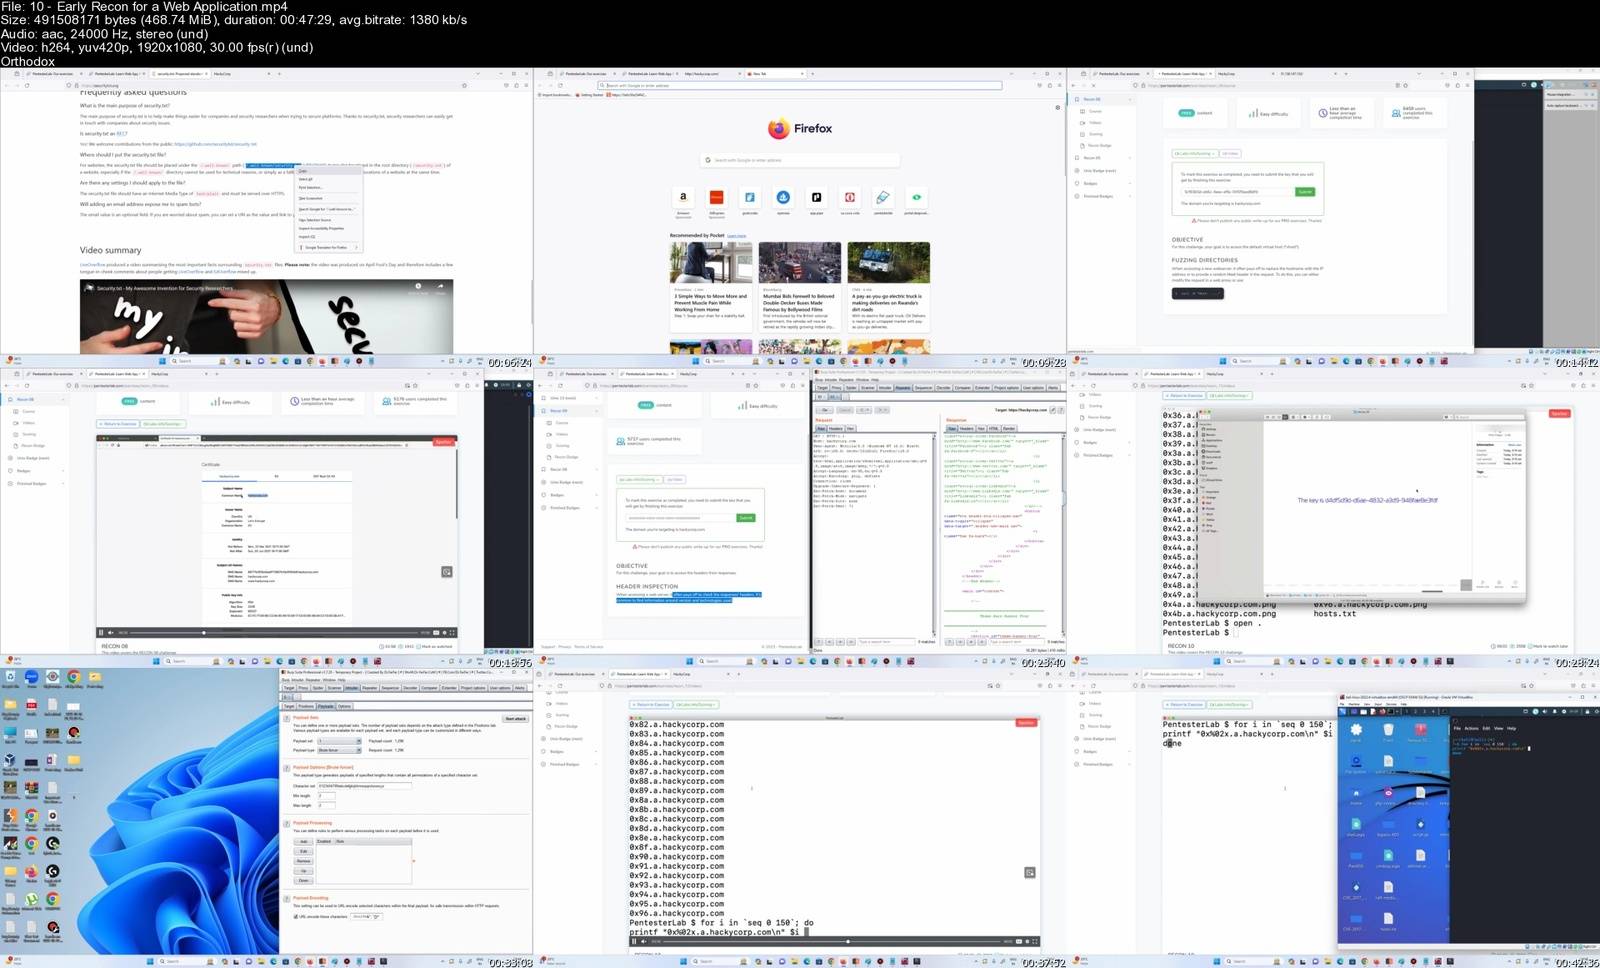The image size is (1600, 968).
Task: Click Payload Processing help question-mark icon in Burp
Action: [x=287, y=823]
